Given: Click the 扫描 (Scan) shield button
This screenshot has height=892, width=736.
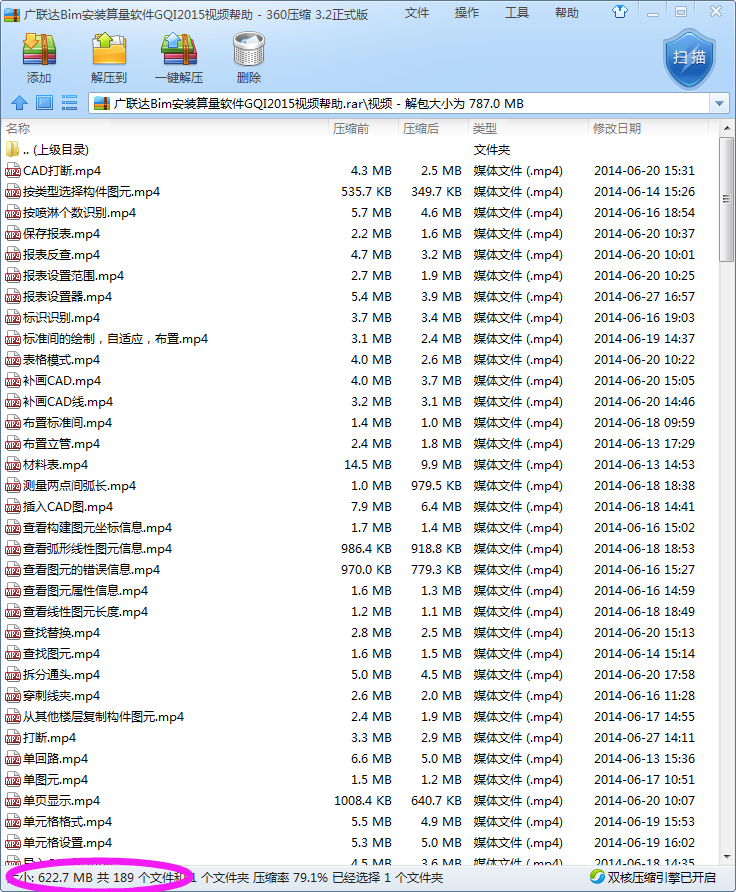Looking at the screenshot, I should (x=689, y=59).
